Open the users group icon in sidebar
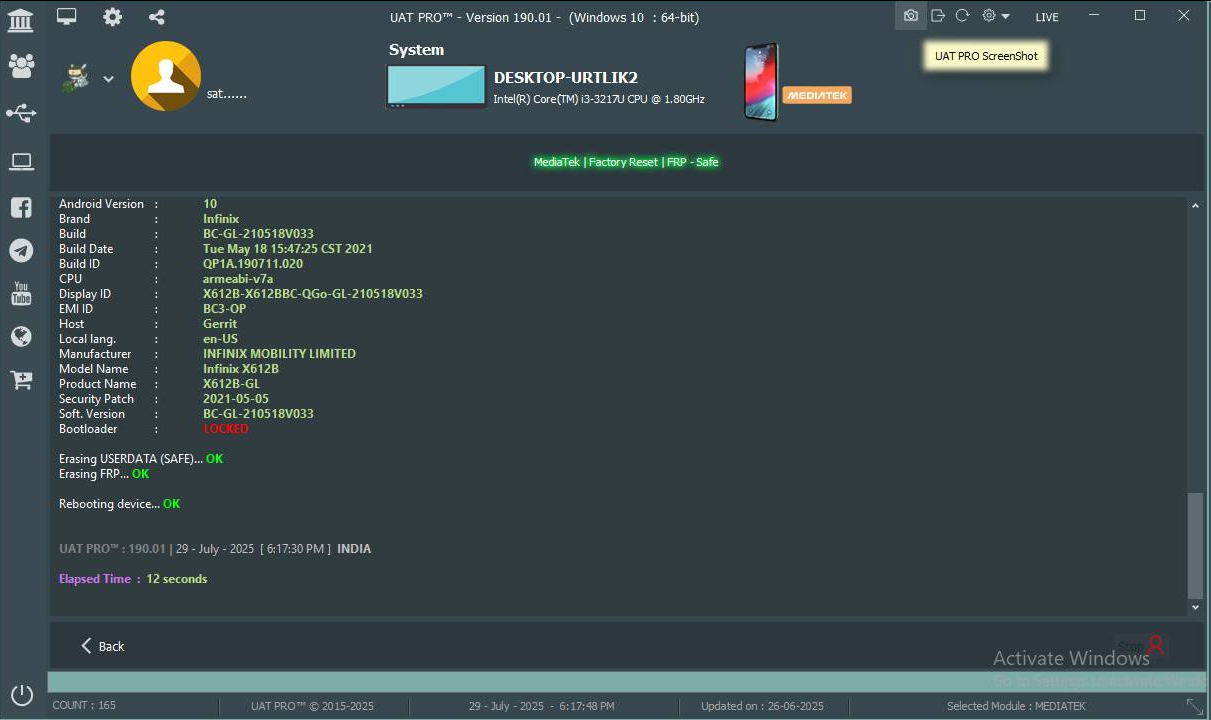 coord(21,66)
